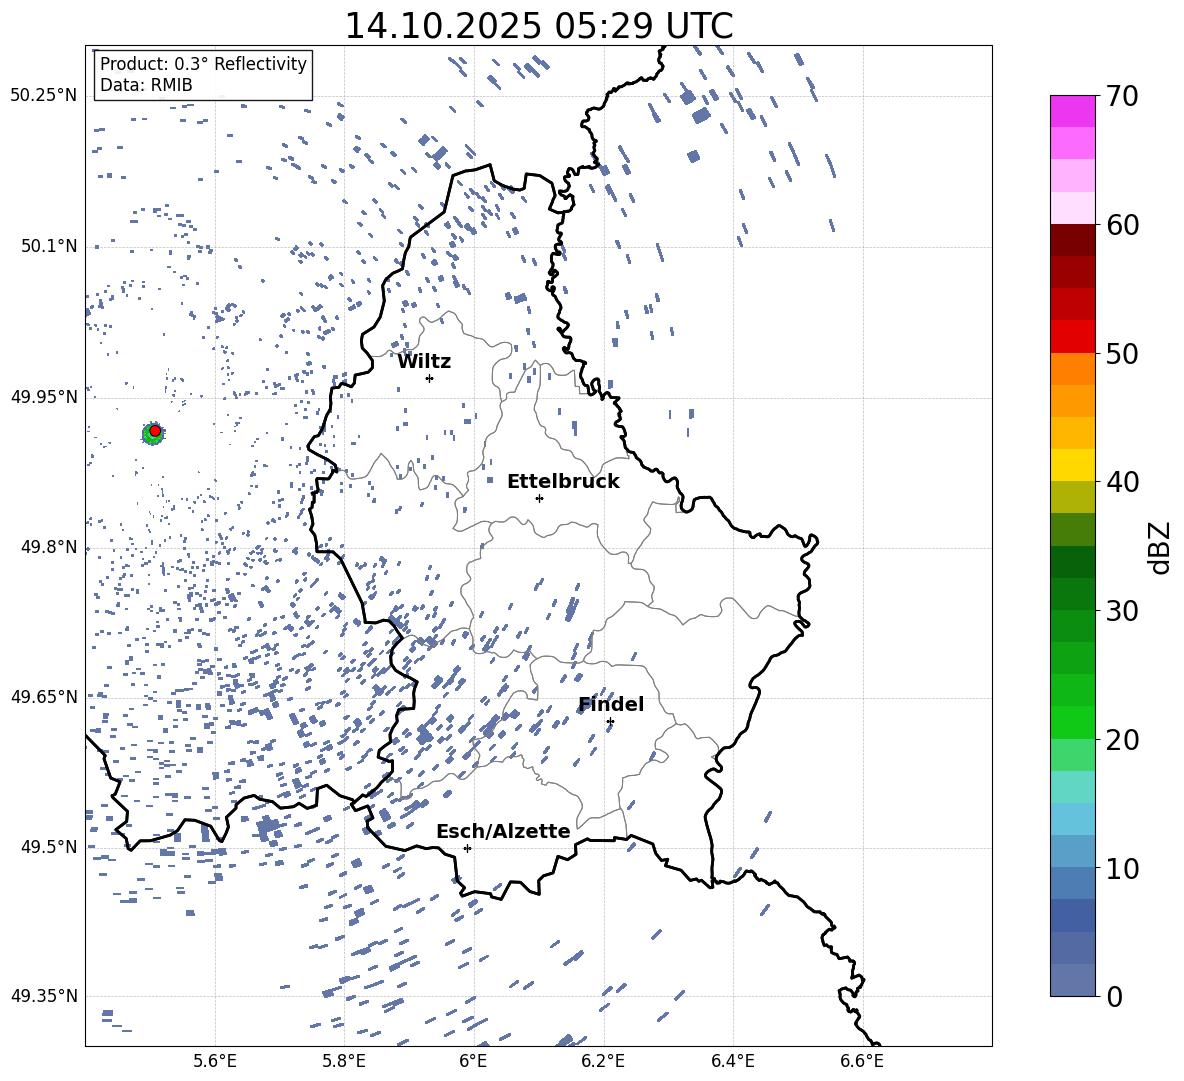1184x1081 pixels.
Task: Pick the magenta swatch at top of colorbar
Action: click(1073, 111)
